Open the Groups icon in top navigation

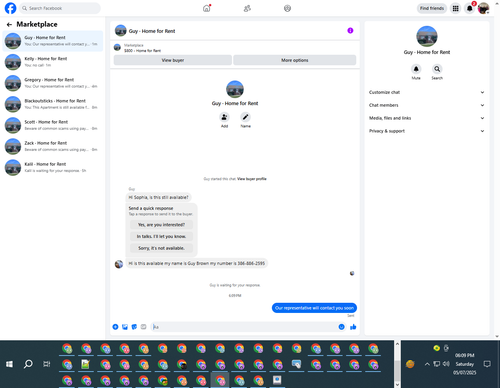(287, 8)
